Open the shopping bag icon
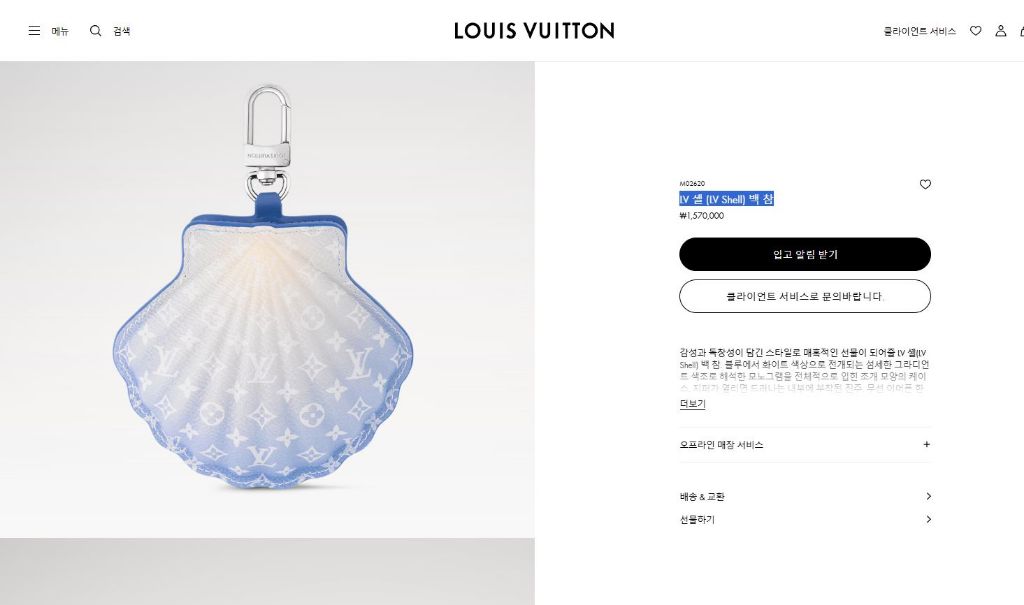Screen dimensions: 1024x605 pos(1020,31)
